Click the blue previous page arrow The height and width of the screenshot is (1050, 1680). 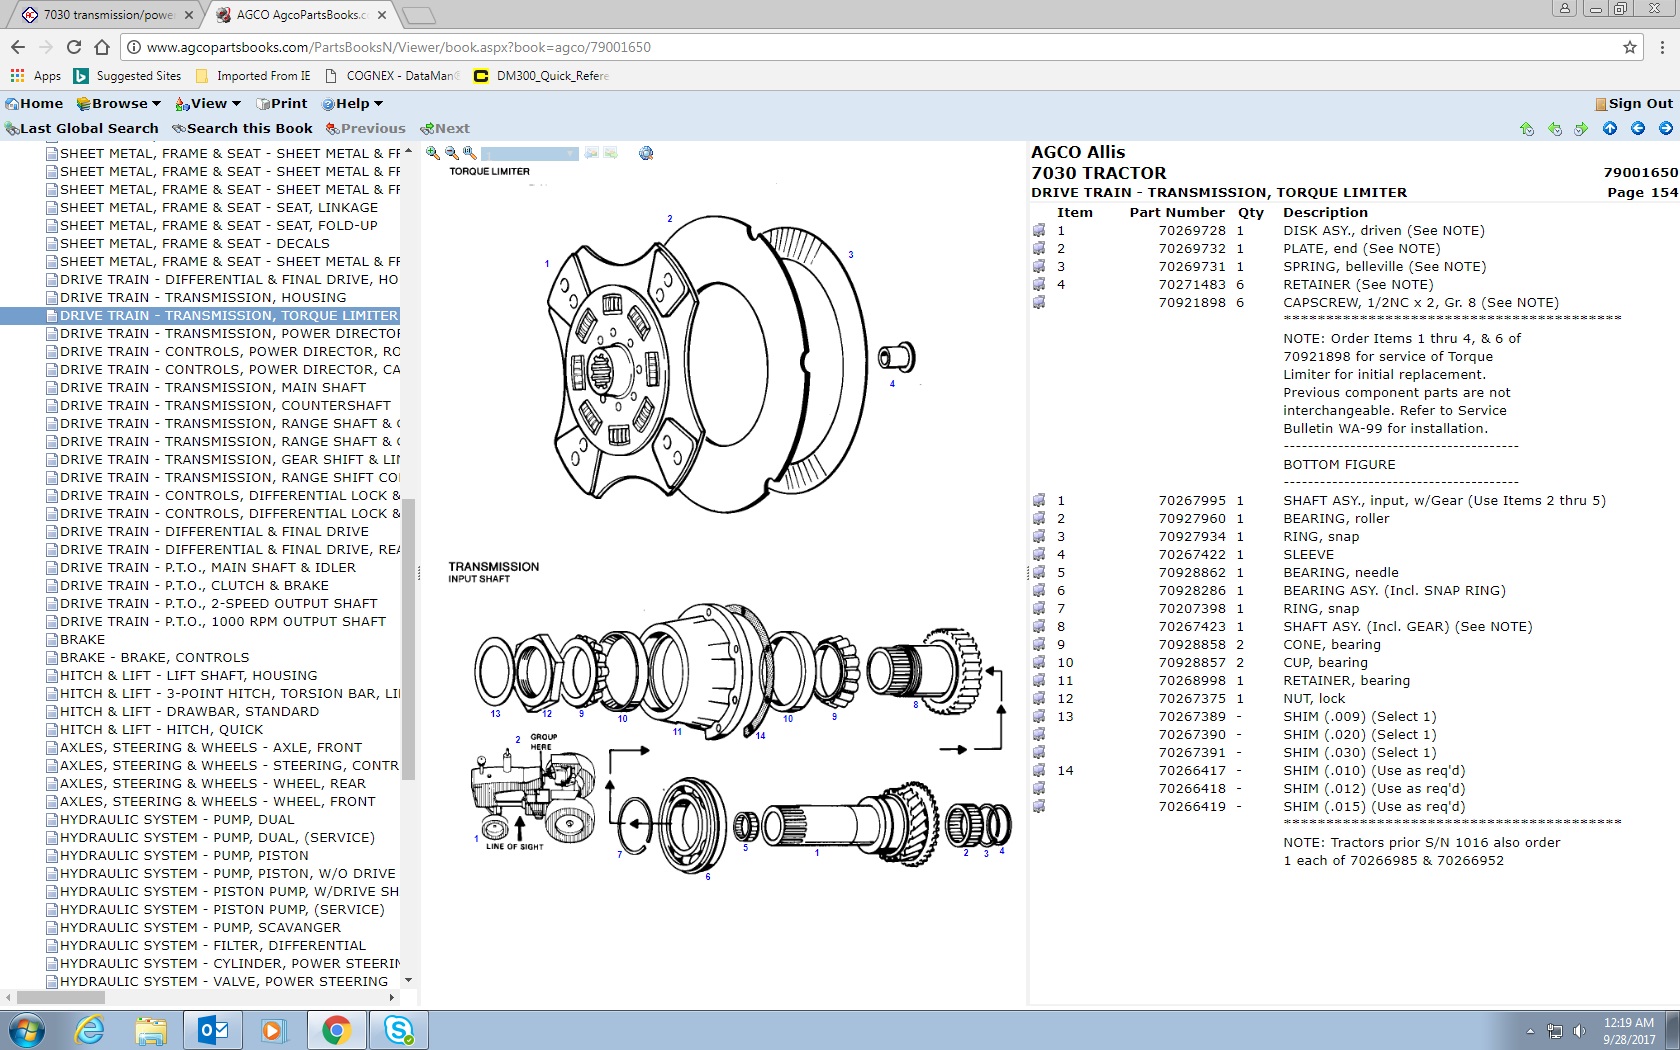(1638, 128)
